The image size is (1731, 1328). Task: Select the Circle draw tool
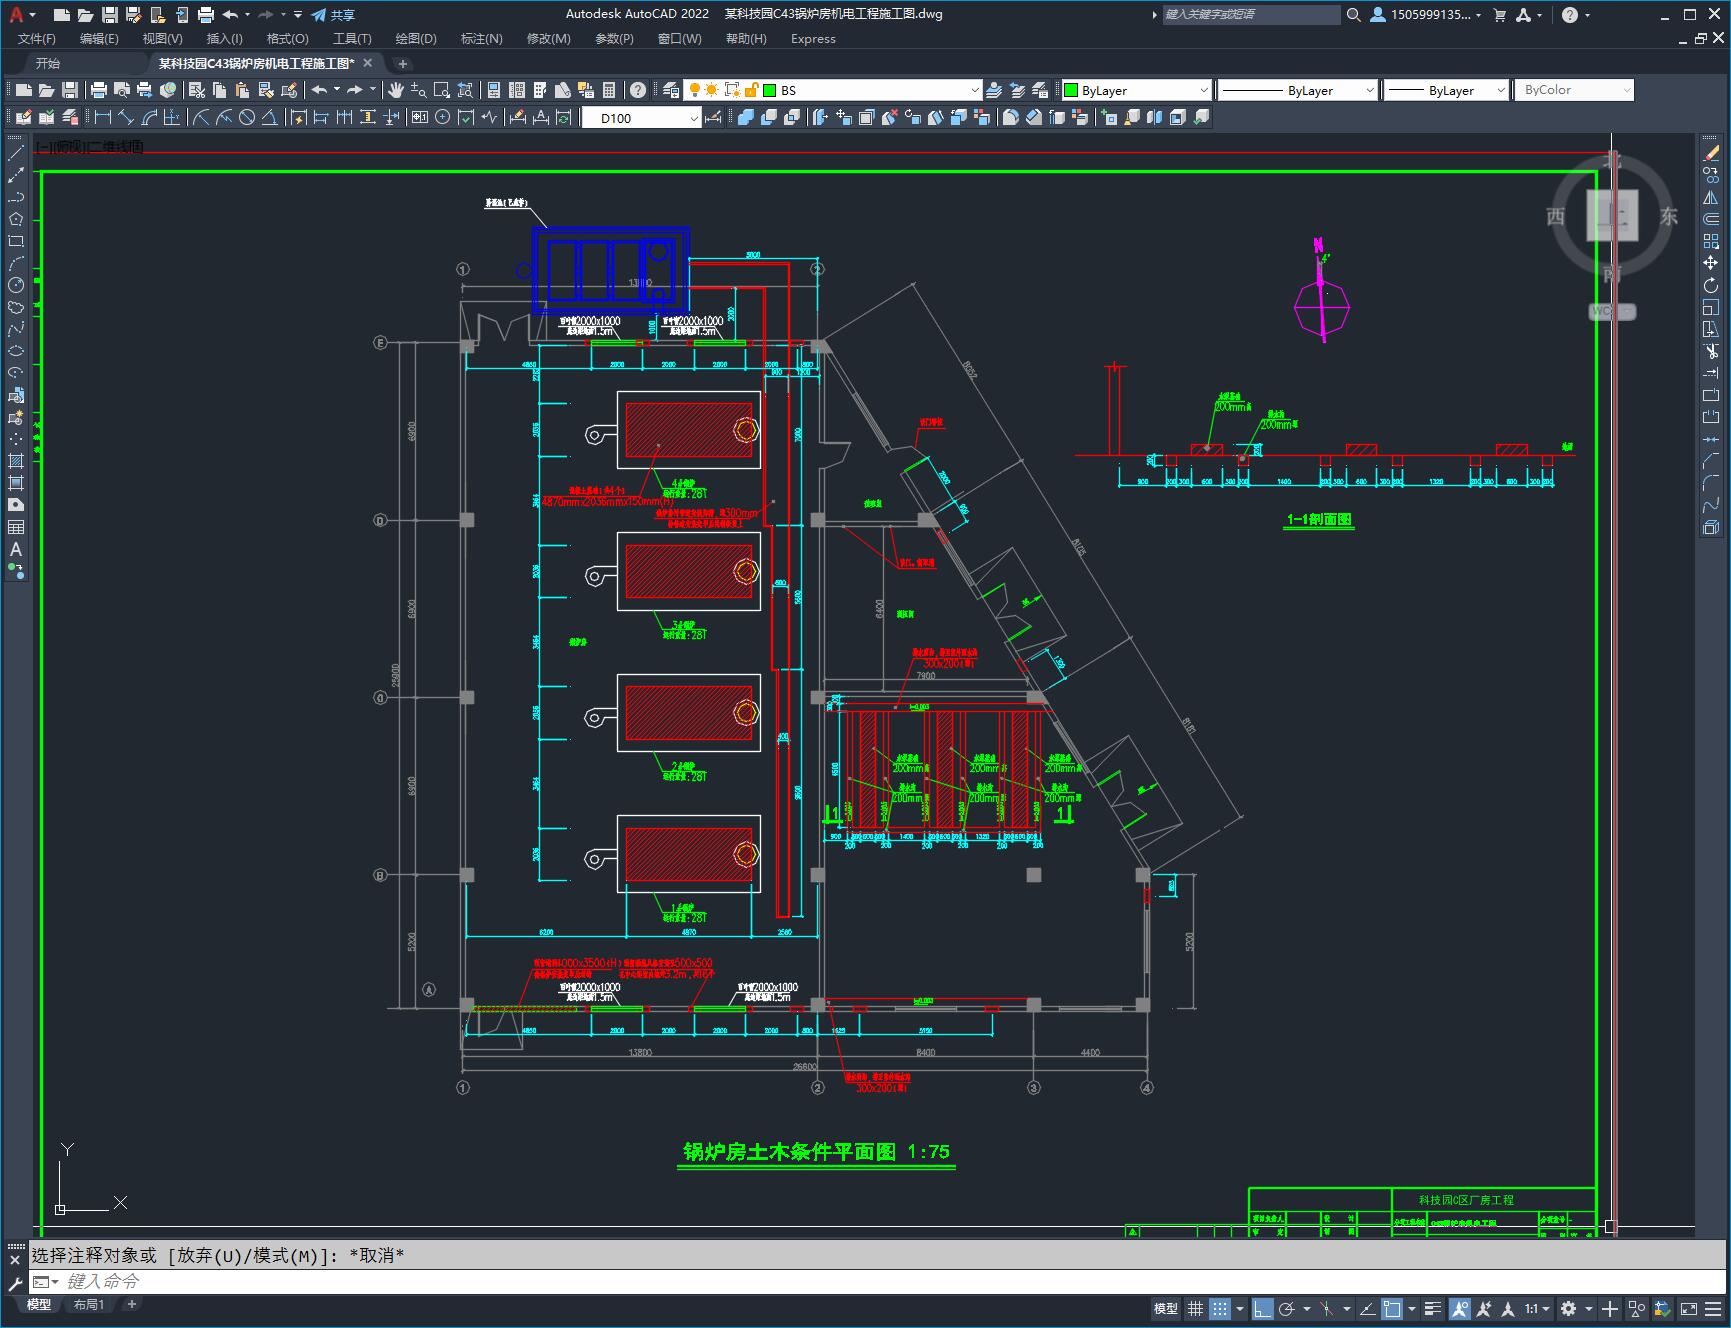tap(16, 285)
